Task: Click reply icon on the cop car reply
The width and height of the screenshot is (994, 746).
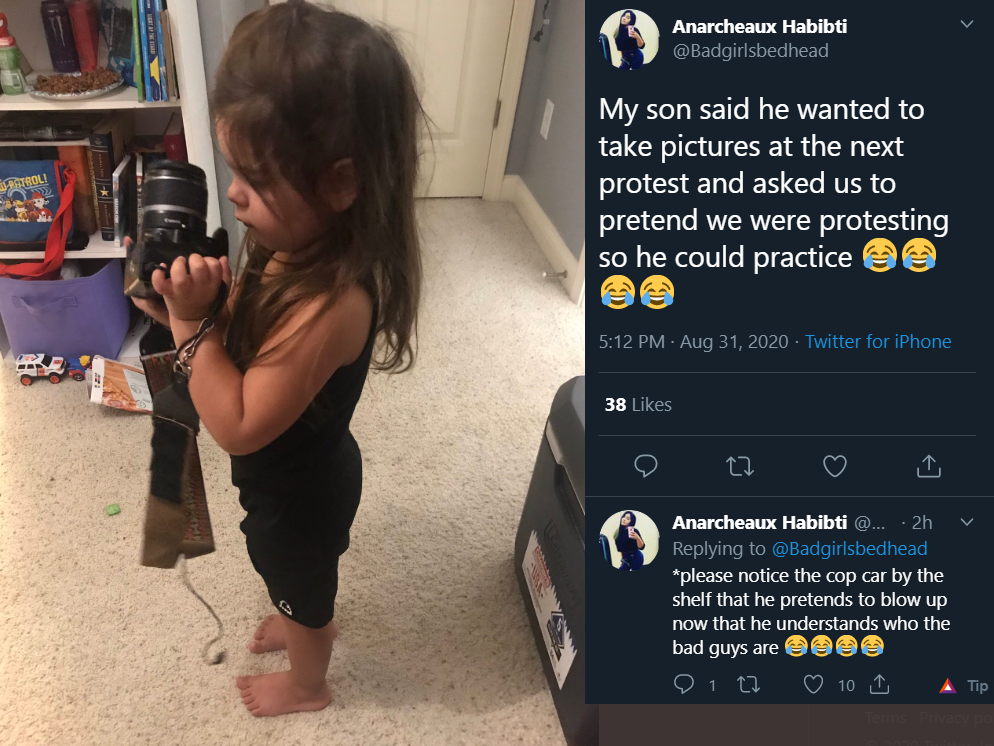Action: click(x=683, y=684)
